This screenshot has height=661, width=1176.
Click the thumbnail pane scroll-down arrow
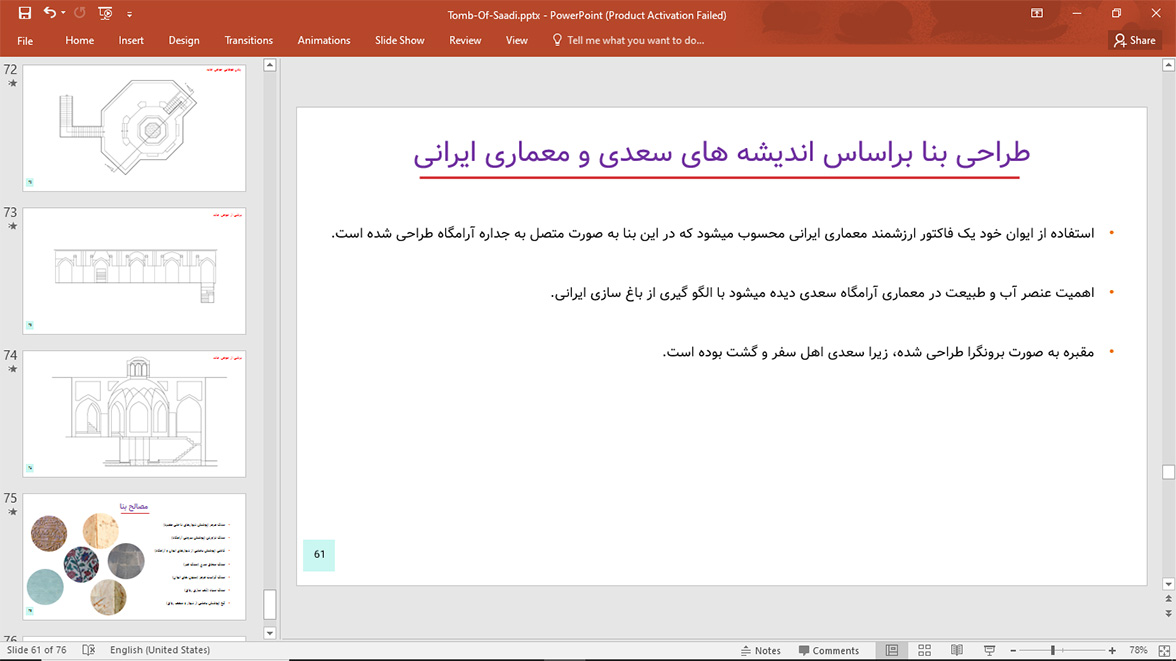(x=270, y=633)
